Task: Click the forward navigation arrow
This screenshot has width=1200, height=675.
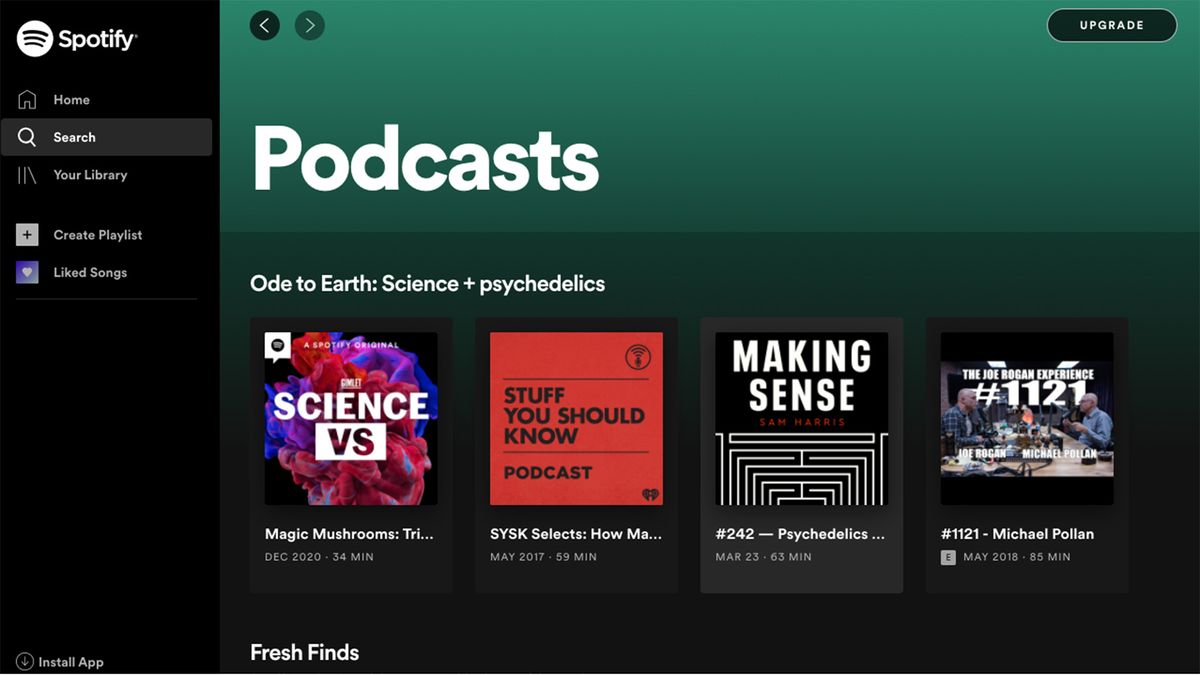Action: [x=310, y=25]
